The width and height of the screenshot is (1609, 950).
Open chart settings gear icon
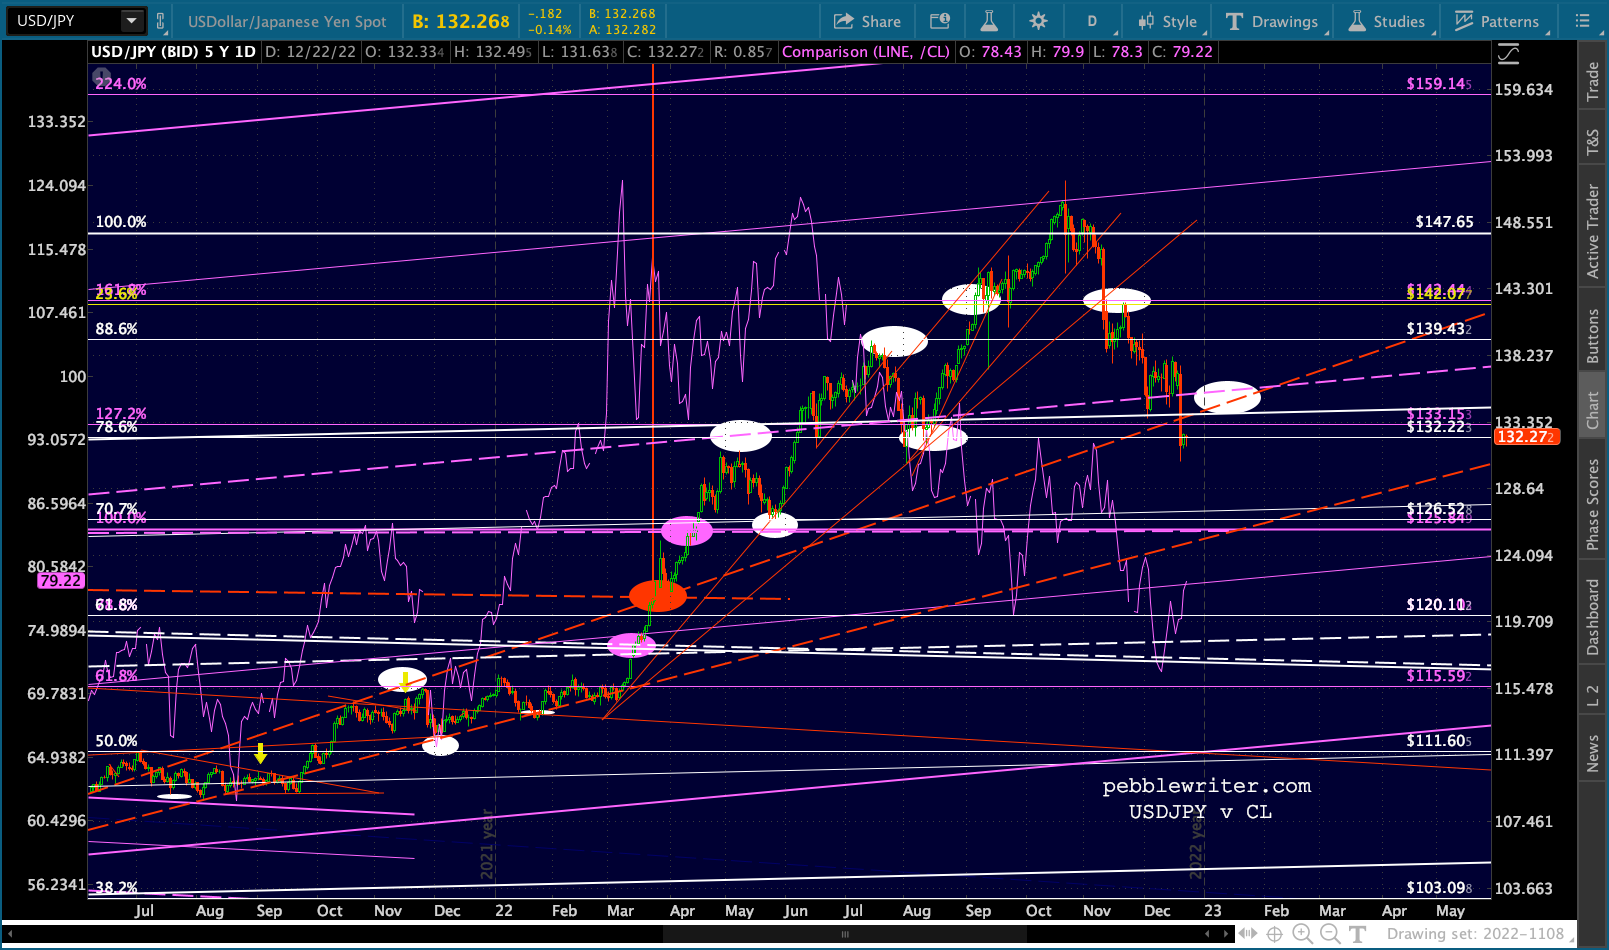coord(1038,21)
